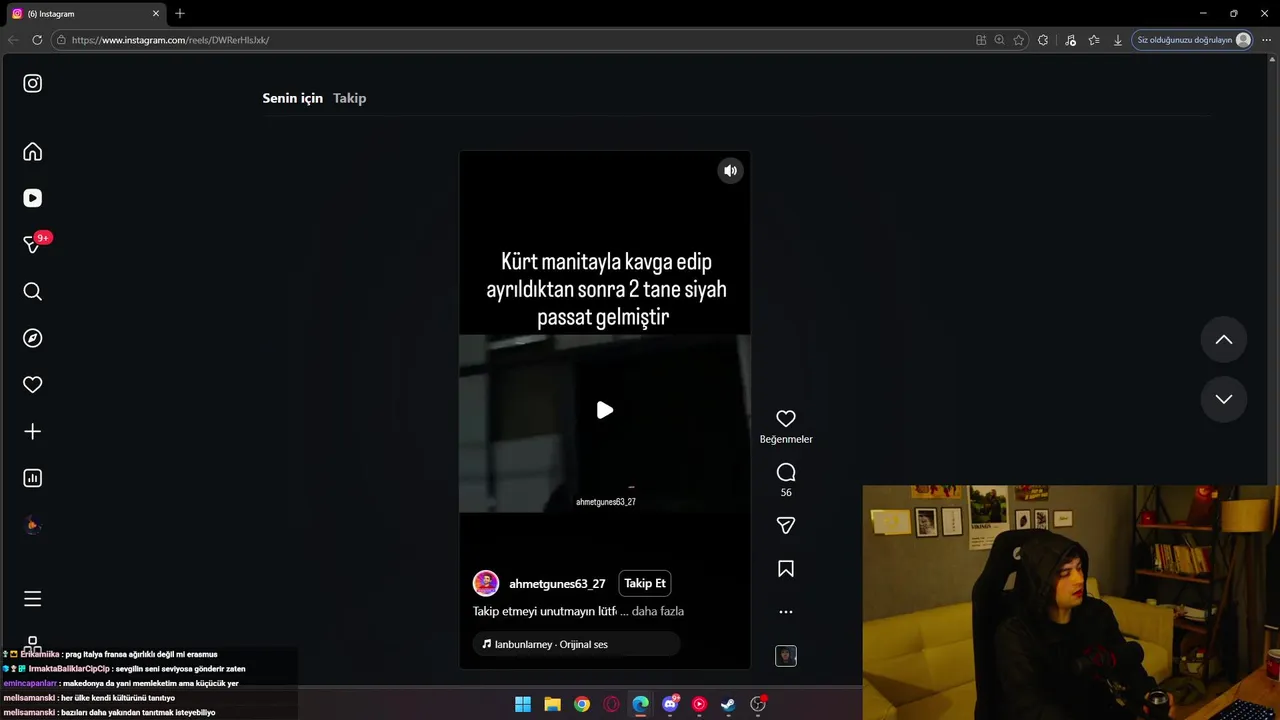1280x720 pixels.
Task: Open ahmetgunes63_27 profile name
Action: [x=557, y=584]
